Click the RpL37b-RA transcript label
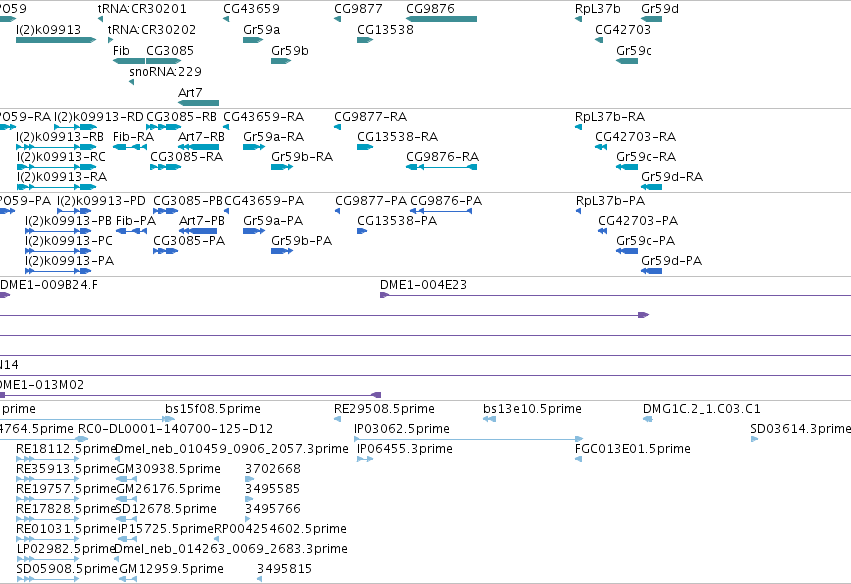 point(610,117)
